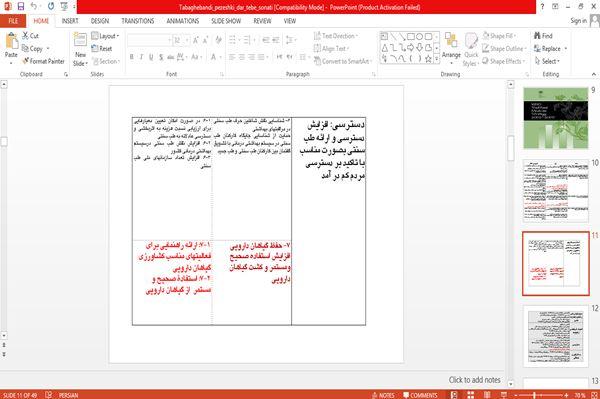Click Reset in the Slides group
The image size is (600, 399).
pos(102,49)
